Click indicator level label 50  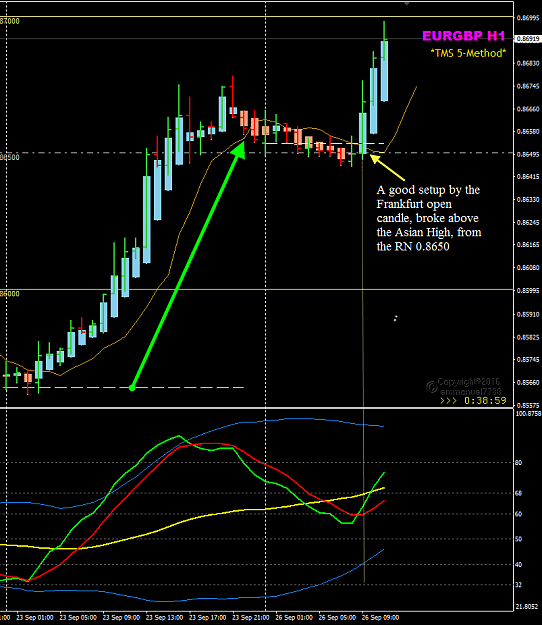click(x=518, y=539)
